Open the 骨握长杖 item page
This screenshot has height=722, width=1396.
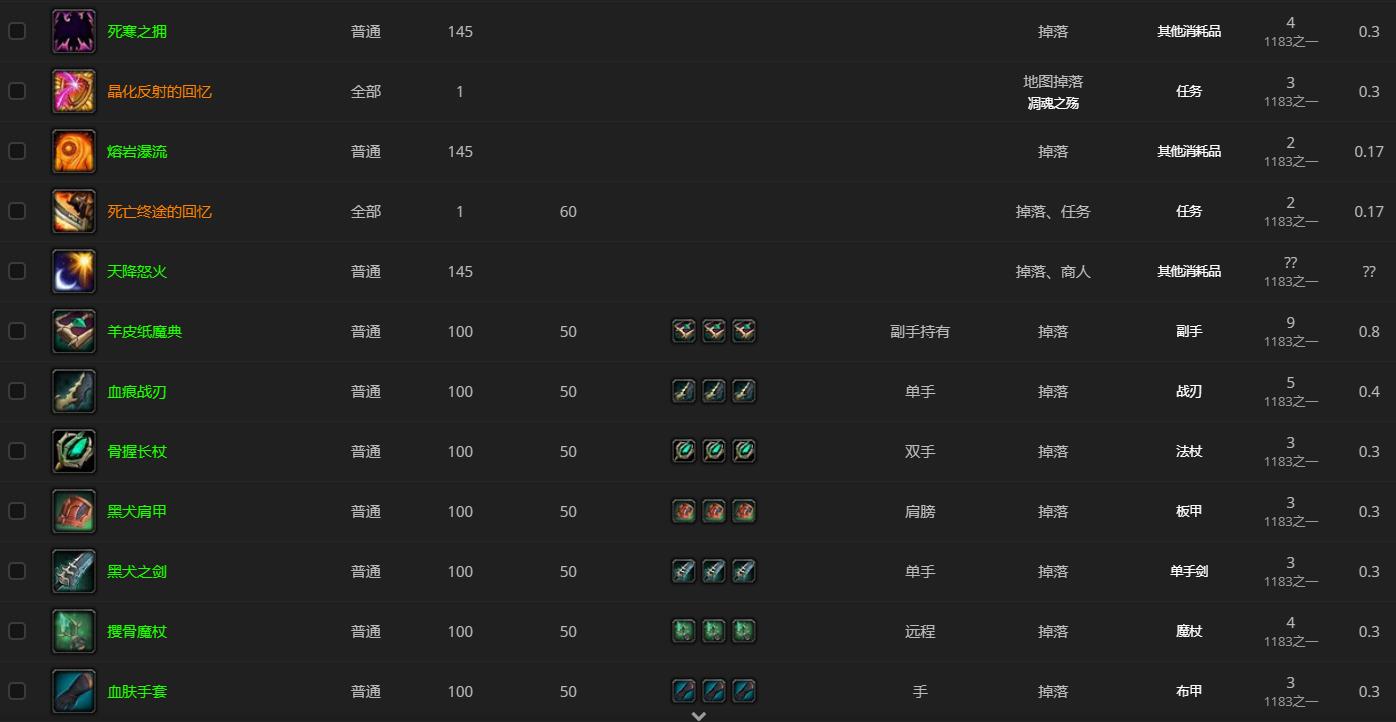137,451
